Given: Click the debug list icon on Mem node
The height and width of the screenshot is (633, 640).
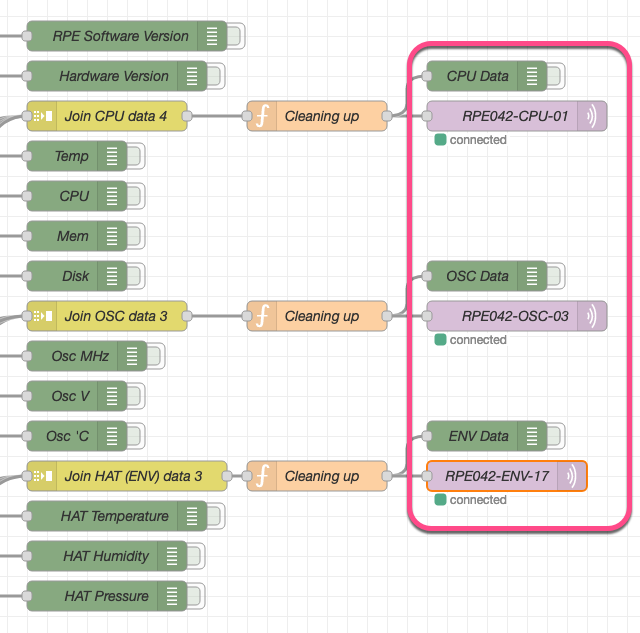Looking at the screenshot, I should (112, 236).
